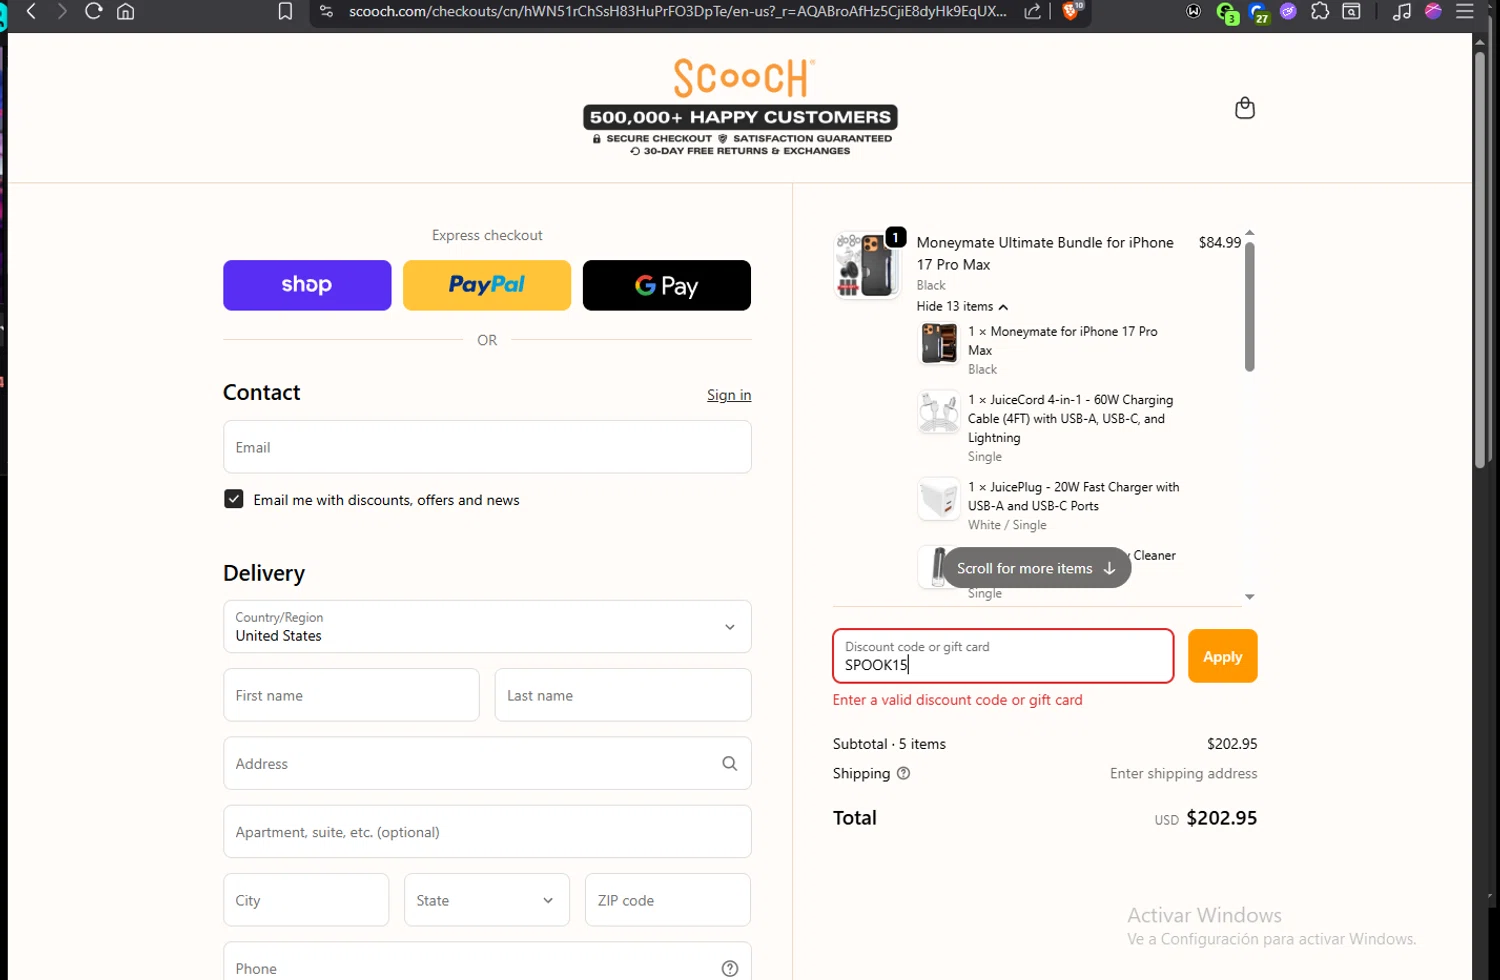This screenshot has width=1500, height=980.
Task: Click the Moneymate Ultimate Bundle thumbnail
Action: click(867, 265)
